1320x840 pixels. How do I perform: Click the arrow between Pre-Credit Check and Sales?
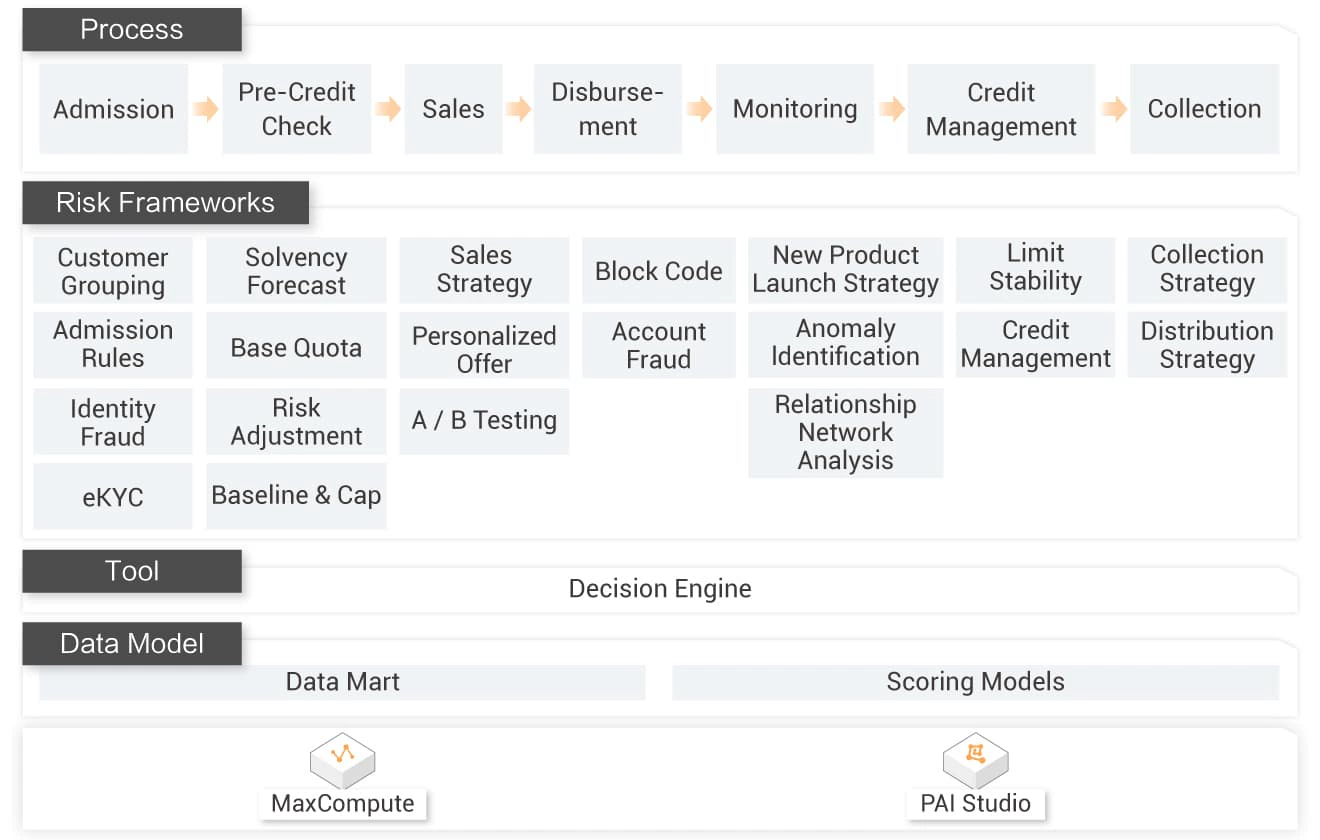pos(388,109)
